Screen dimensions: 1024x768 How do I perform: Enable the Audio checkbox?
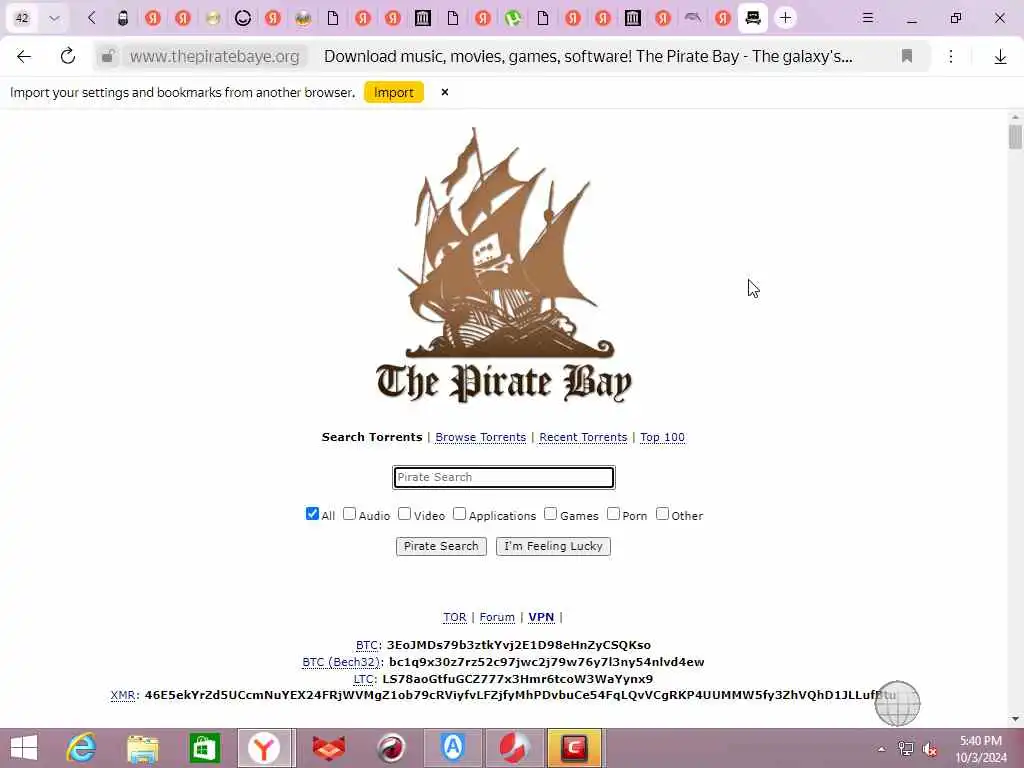(x=349, y=514)
